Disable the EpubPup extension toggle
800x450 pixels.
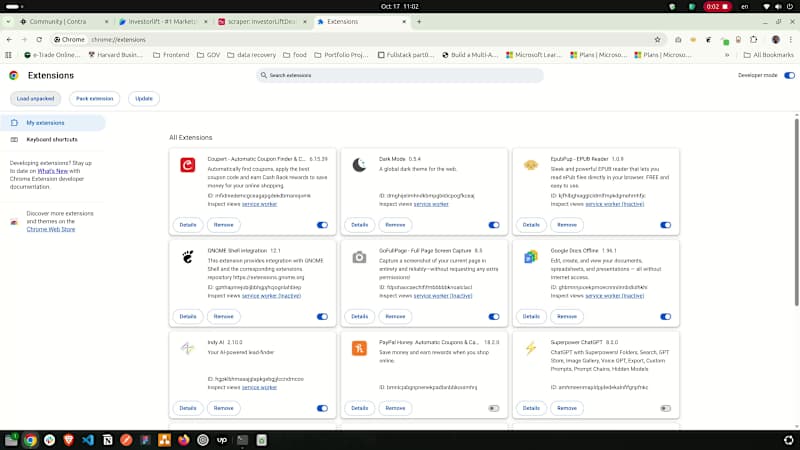coord(665,225)
